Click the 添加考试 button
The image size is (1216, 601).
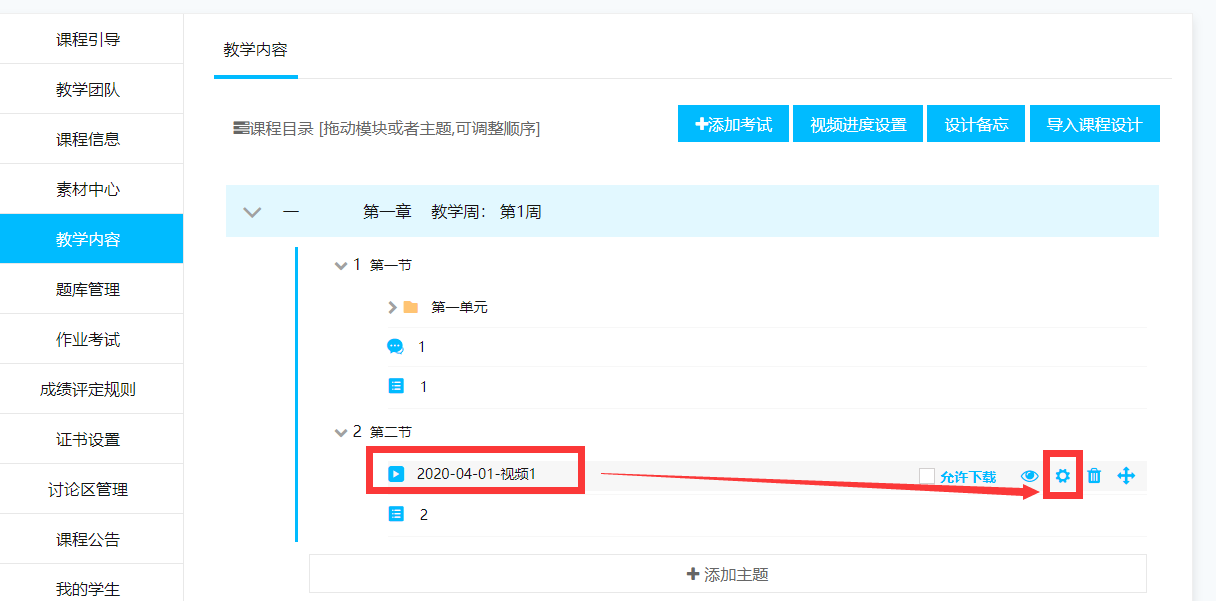[733, 125]
